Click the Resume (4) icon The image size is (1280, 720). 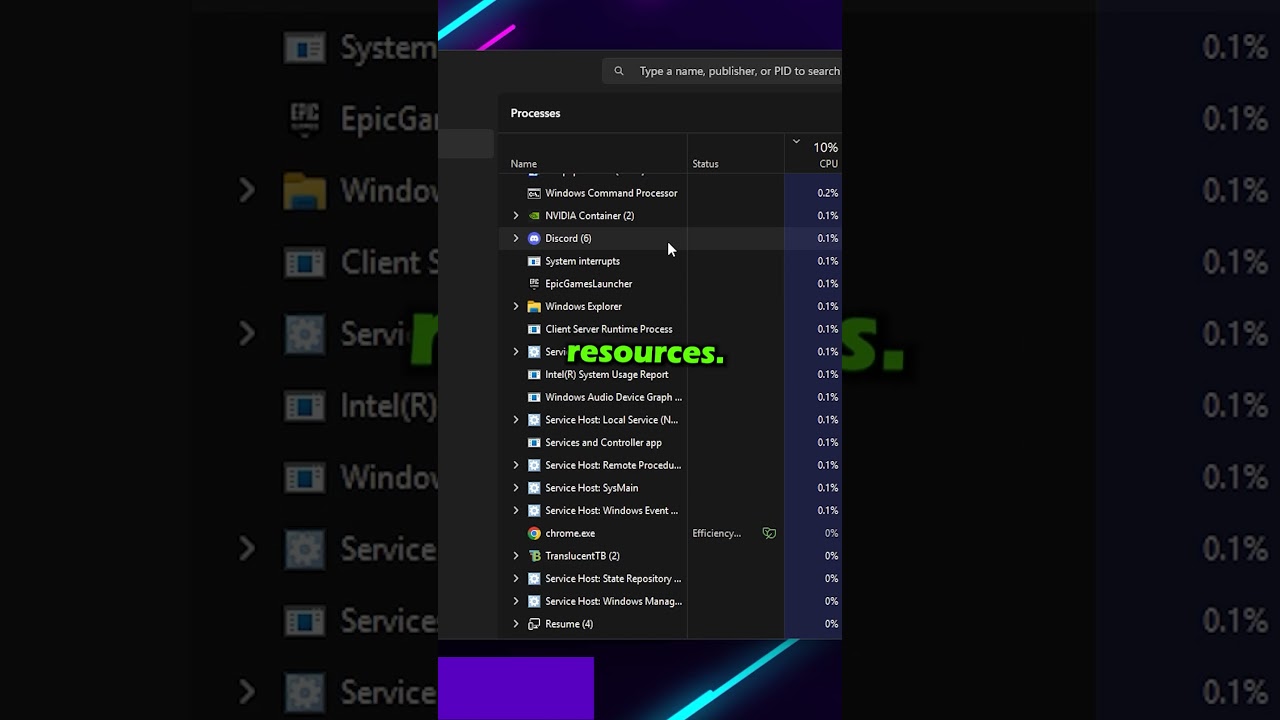point(534,624)
